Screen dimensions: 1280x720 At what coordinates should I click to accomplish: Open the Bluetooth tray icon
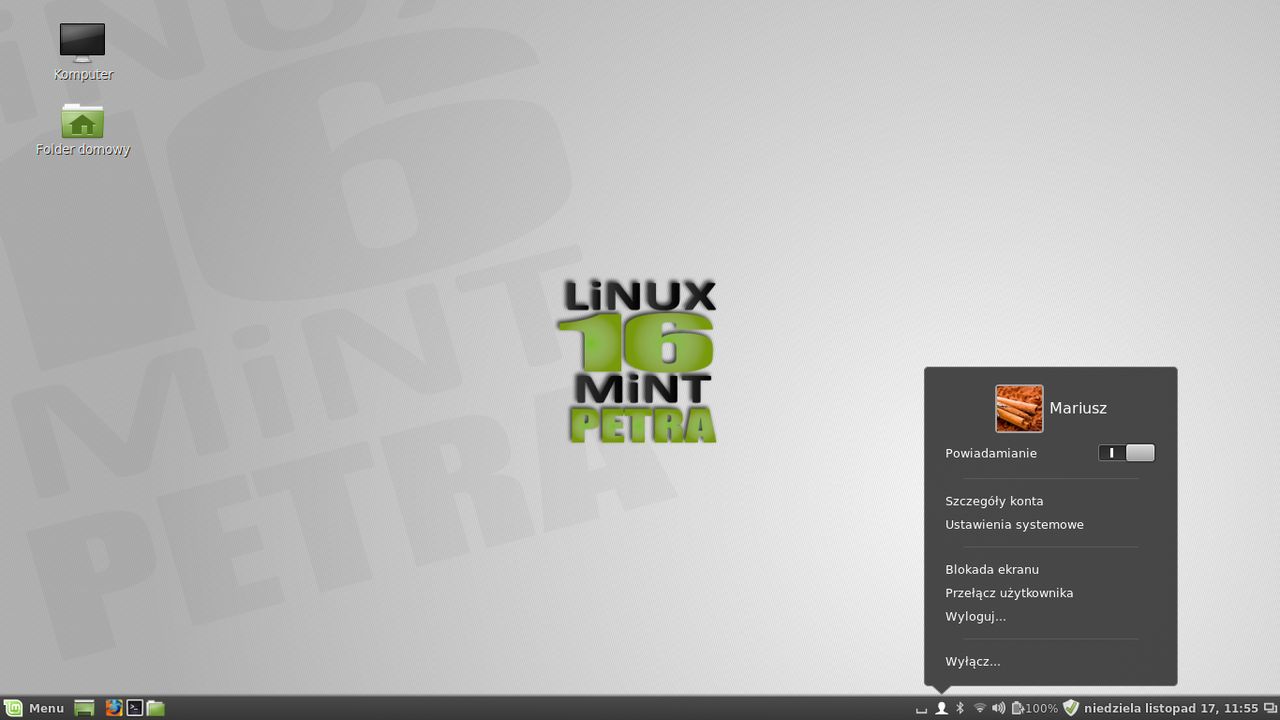pos(960,708)
